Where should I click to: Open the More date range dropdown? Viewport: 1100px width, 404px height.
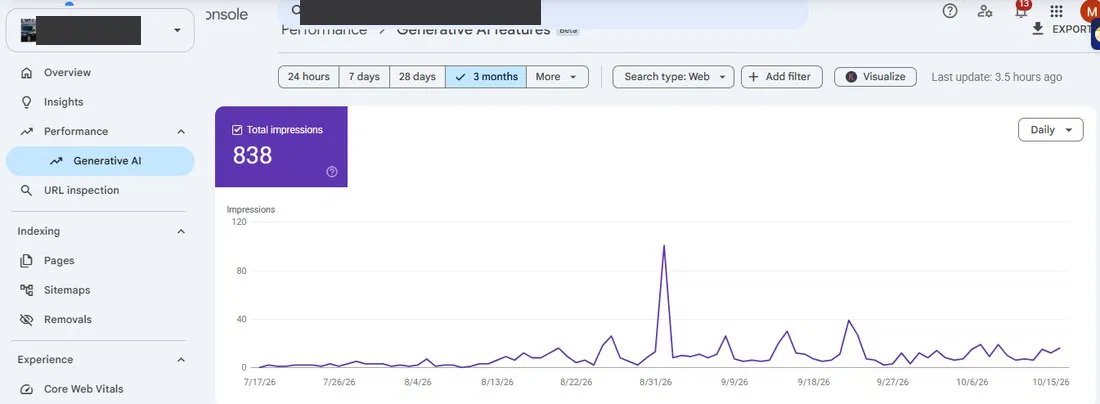[x=557, y=76]
